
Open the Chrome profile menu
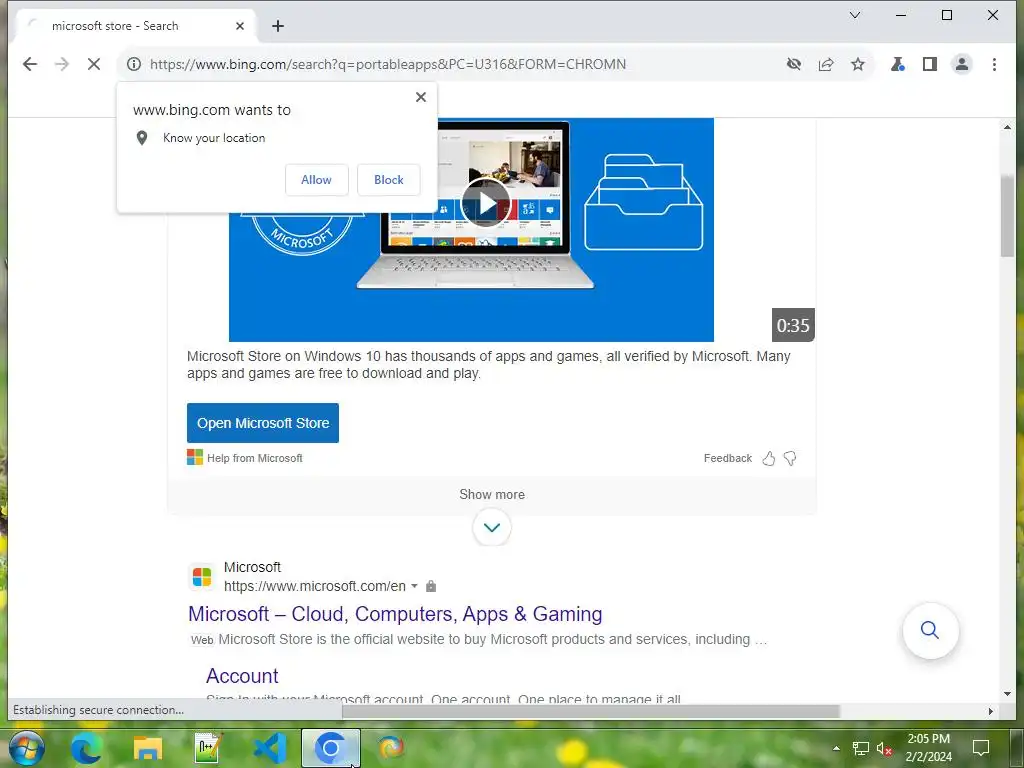(x=962, y=64)
